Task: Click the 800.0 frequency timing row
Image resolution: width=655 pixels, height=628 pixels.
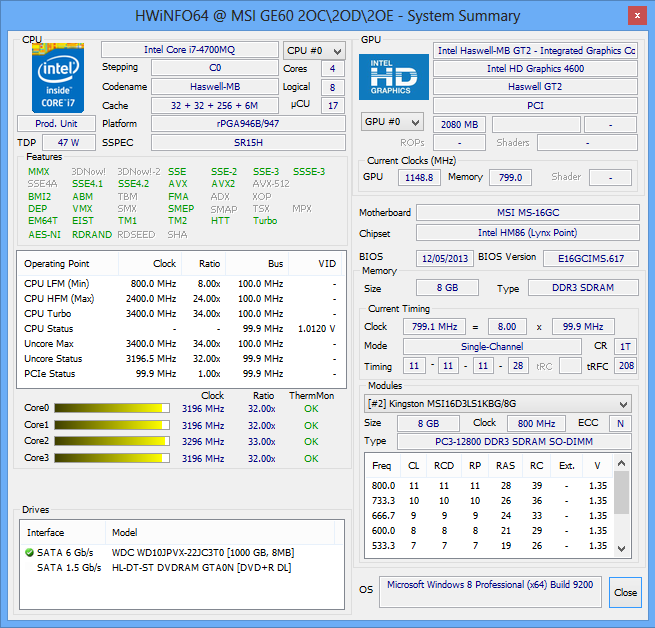Action: [489, 486]
